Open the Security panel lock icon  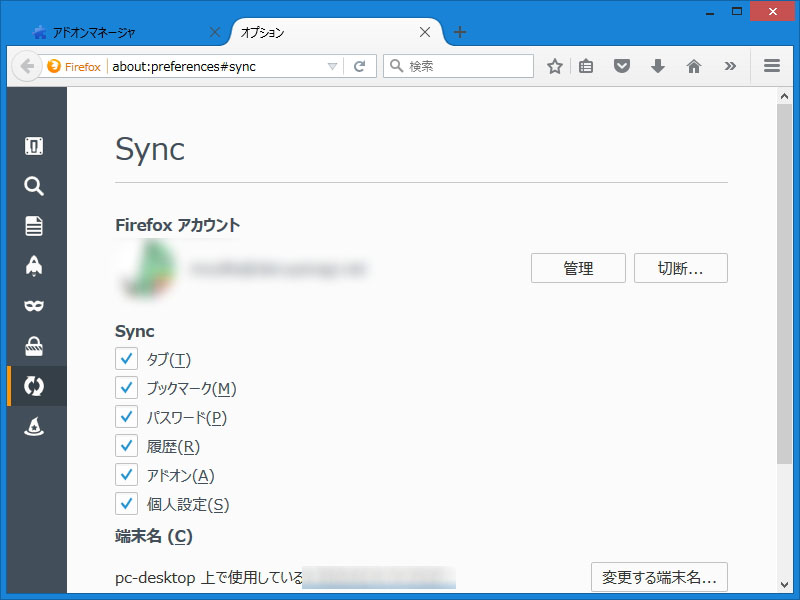coord(34,345)
